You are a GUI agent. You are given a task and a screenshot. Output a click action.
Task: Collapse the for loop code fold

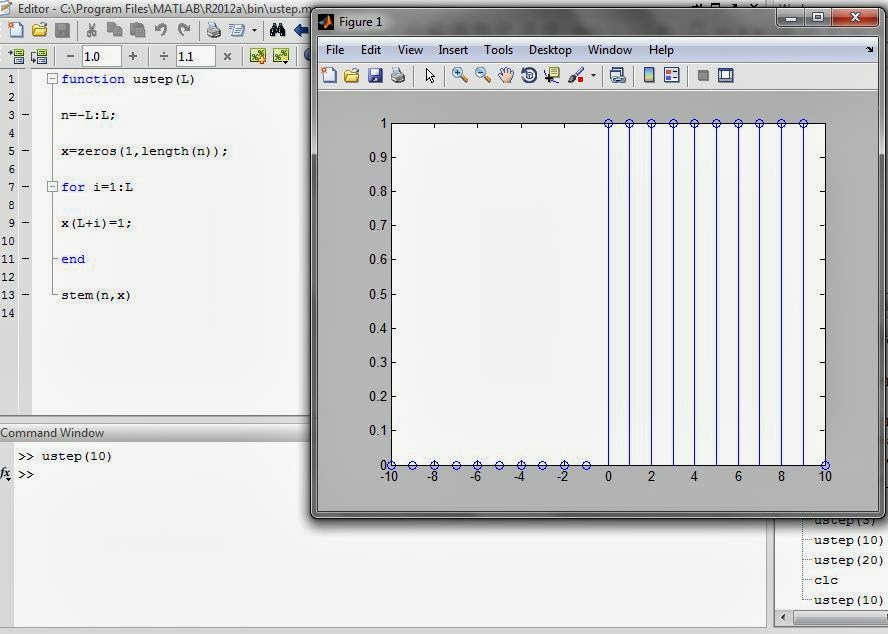tap(53, 187)
